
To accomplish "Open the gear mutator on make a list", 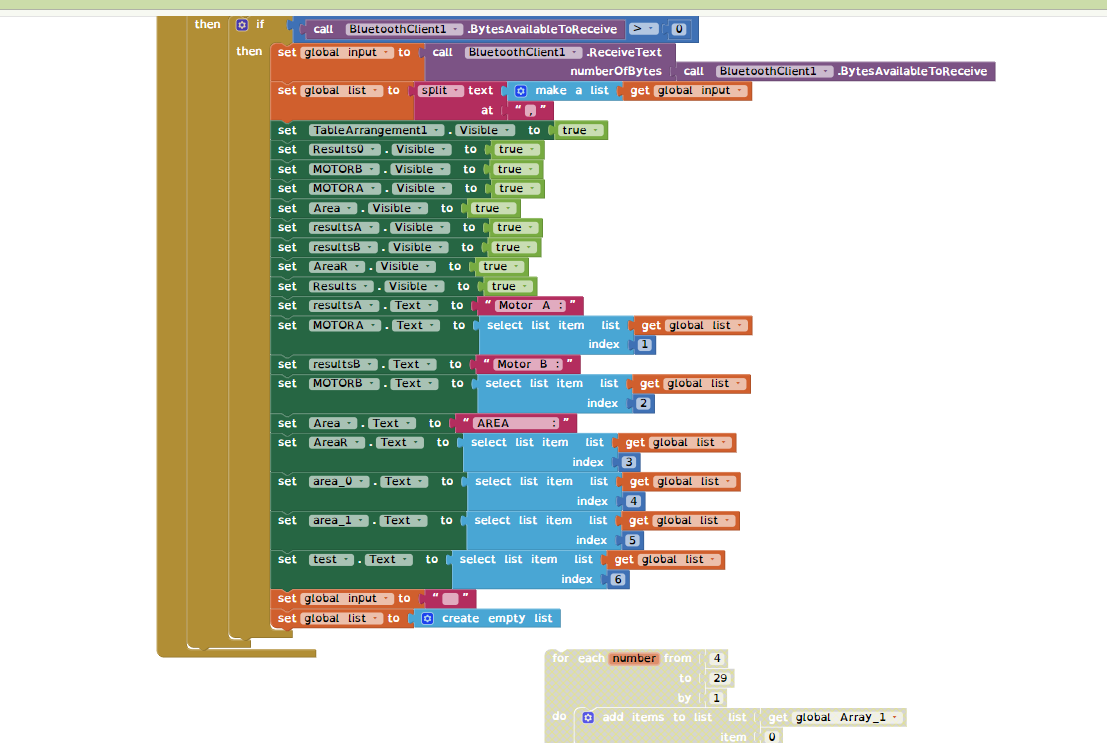I will [520, 91].
